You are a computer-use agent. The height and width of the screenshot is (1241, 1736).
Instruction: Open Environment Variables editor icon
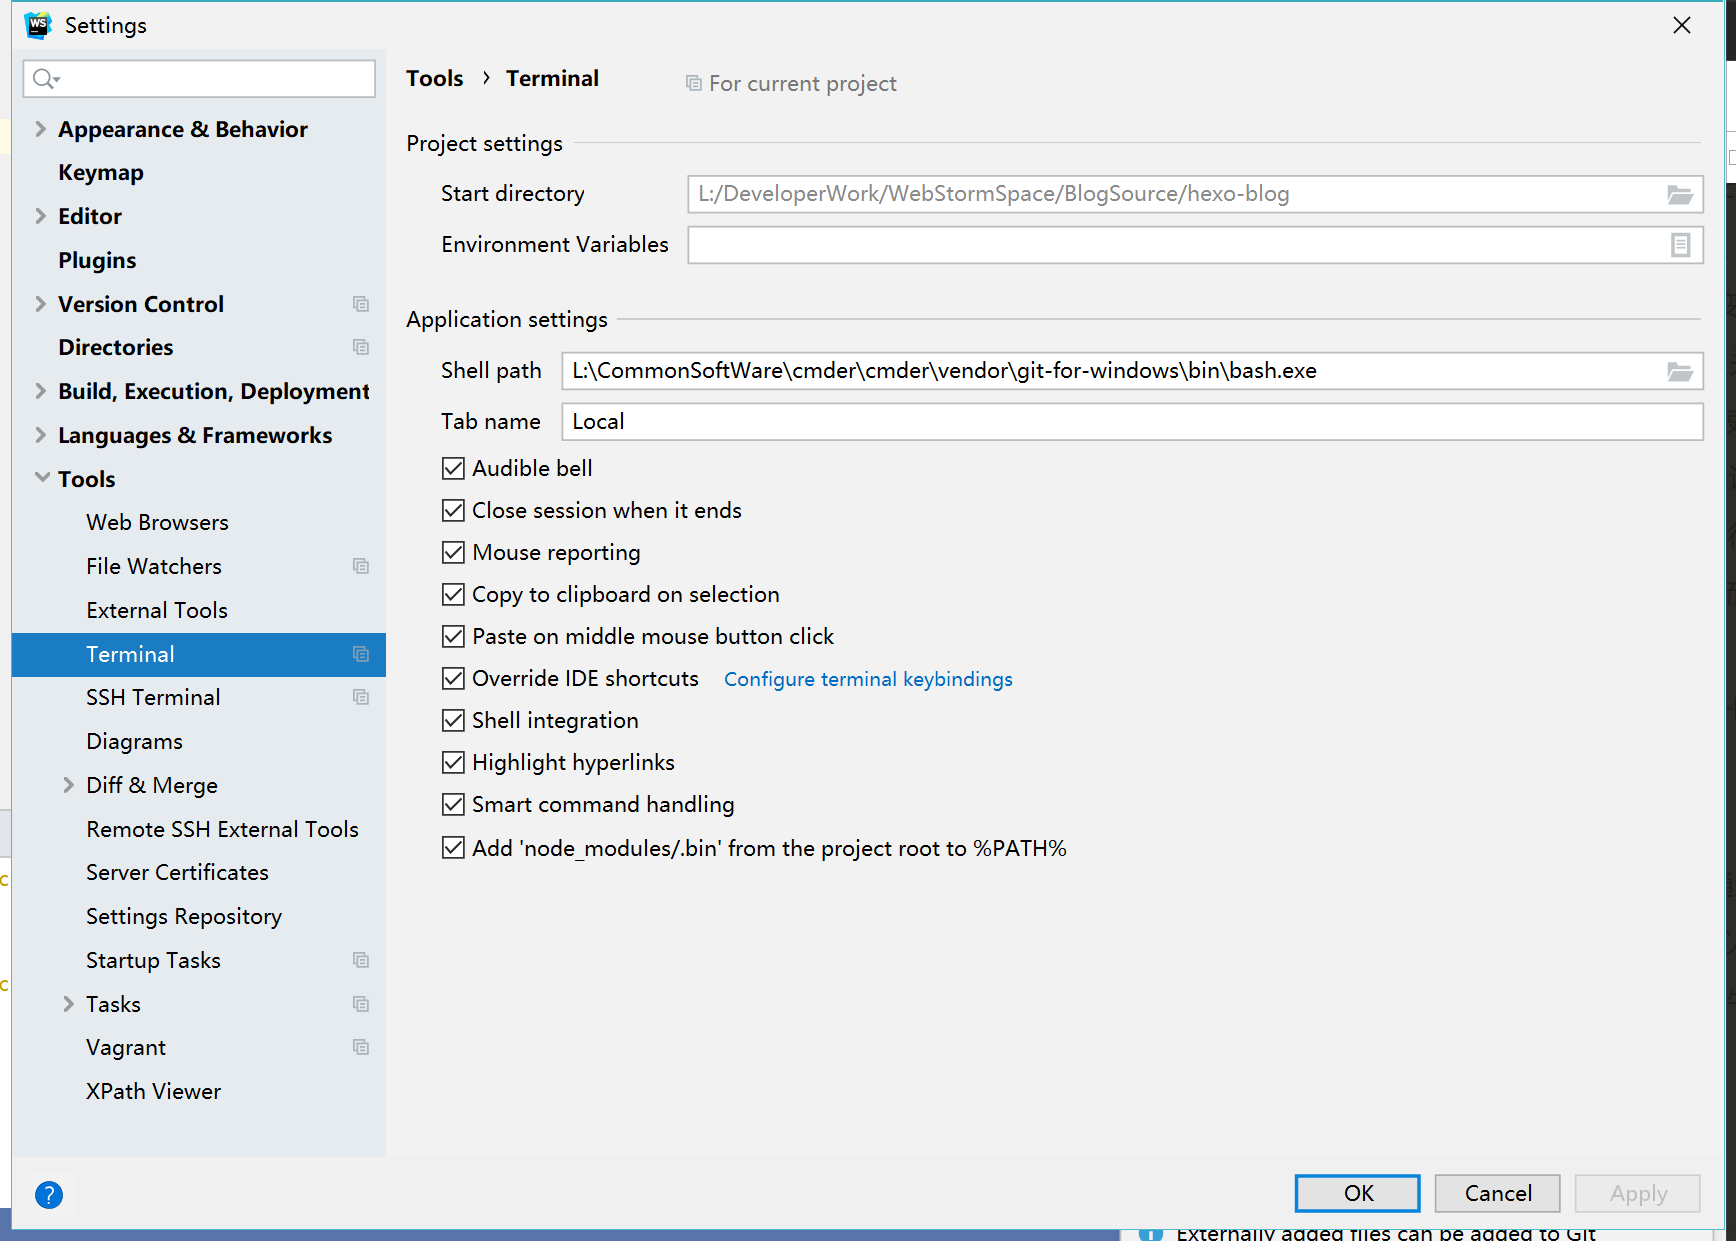tap(1680, 245)
